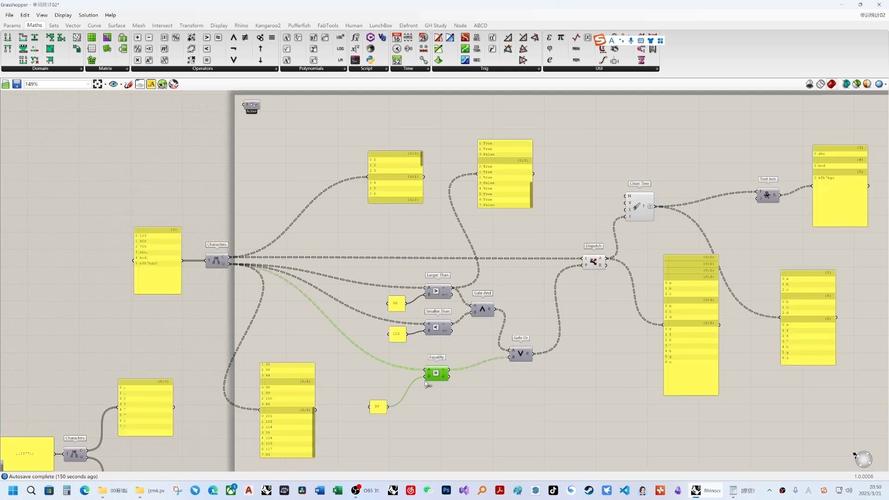Select the Dispatch component node
Screen dimensions: 889x500
[x=593, y=261]
